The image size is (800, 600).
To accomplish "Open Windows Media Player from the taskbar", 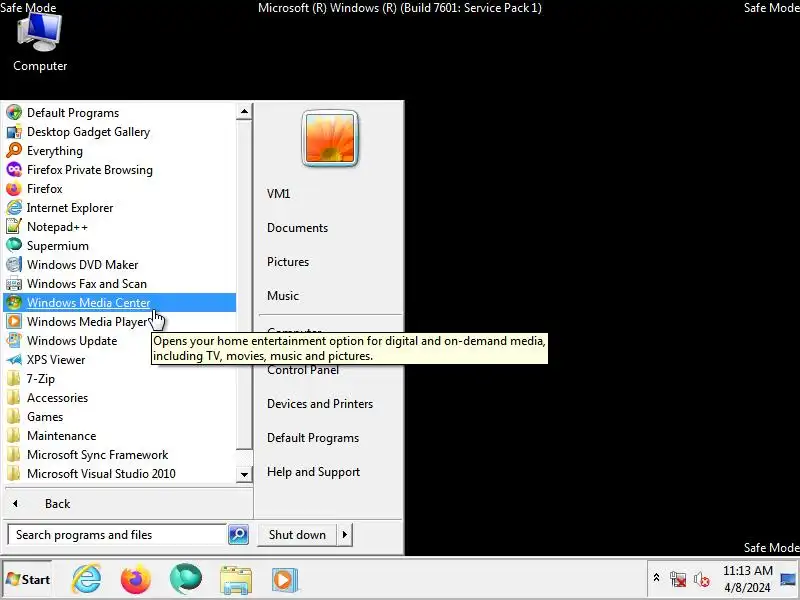I will [285, 580].
